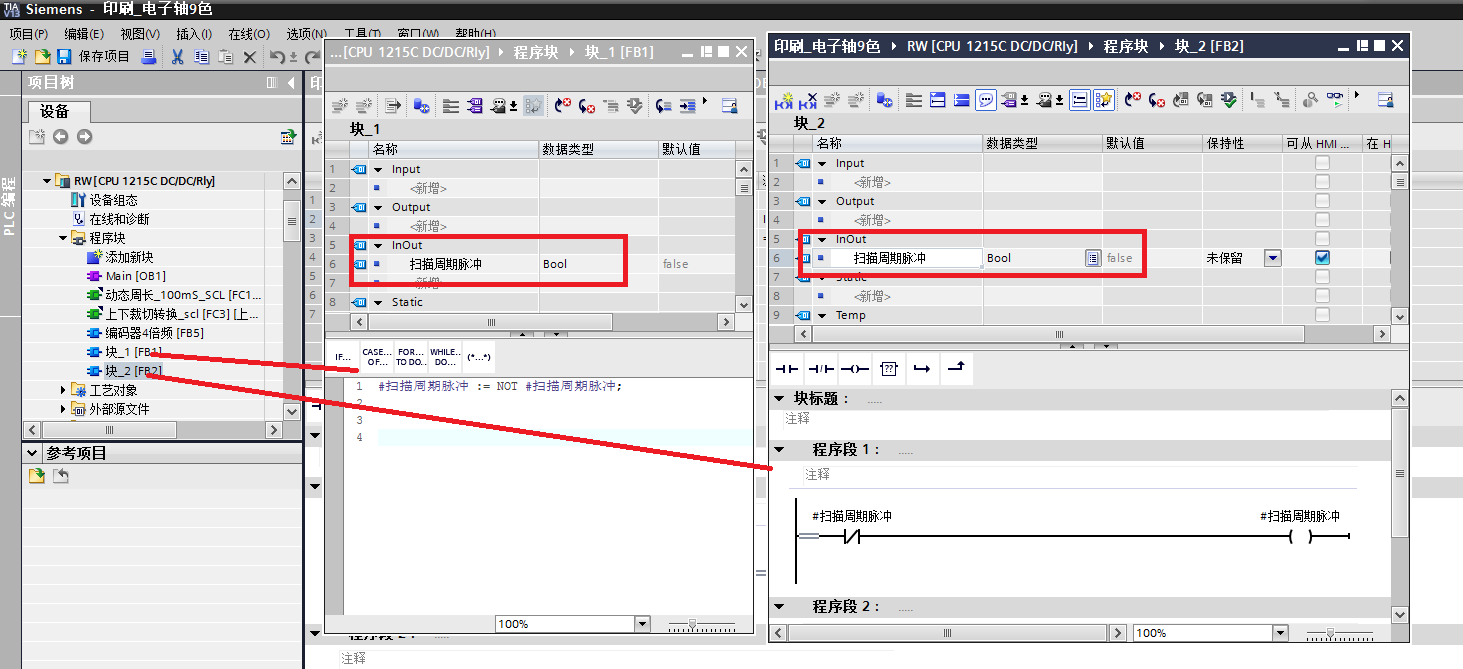Click the monitoring glasses icon in 块_2 toolbar
The width and height of the screenshot is (1463, 669).
pos(1334,100)
